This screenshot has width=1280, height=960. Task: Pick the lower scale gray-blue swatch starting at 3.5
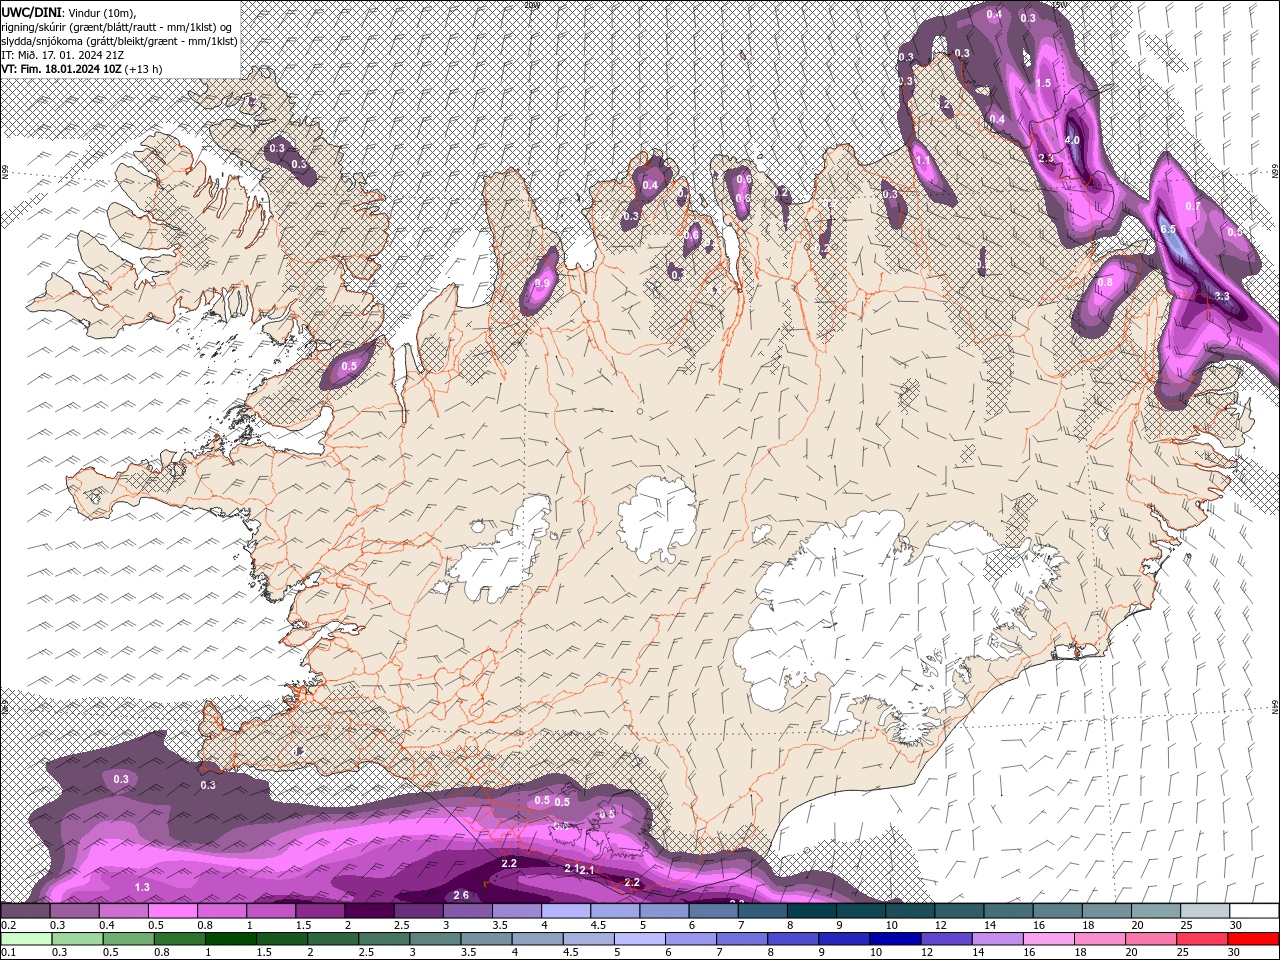coord(485,939)
